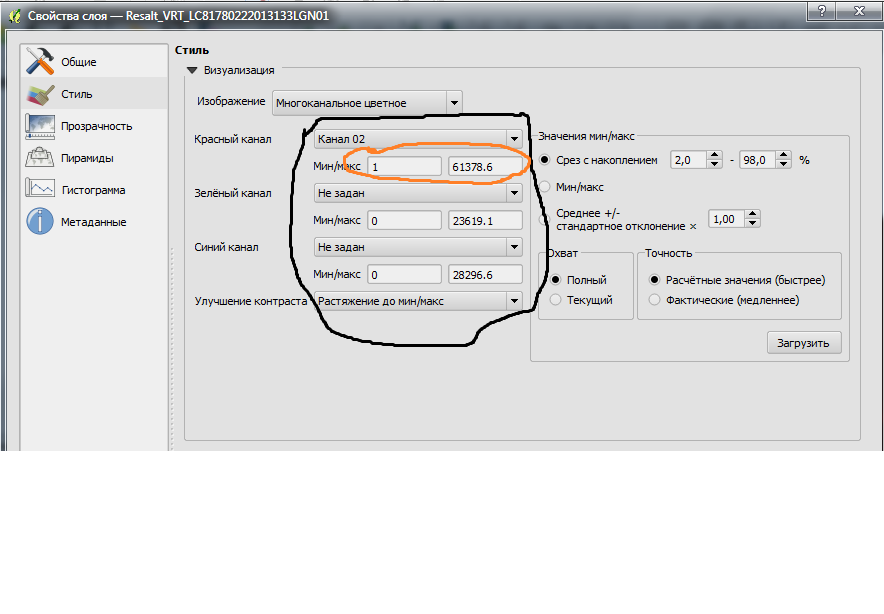
Task: Select the Полный extent radio button
Action: click(555, 280)
